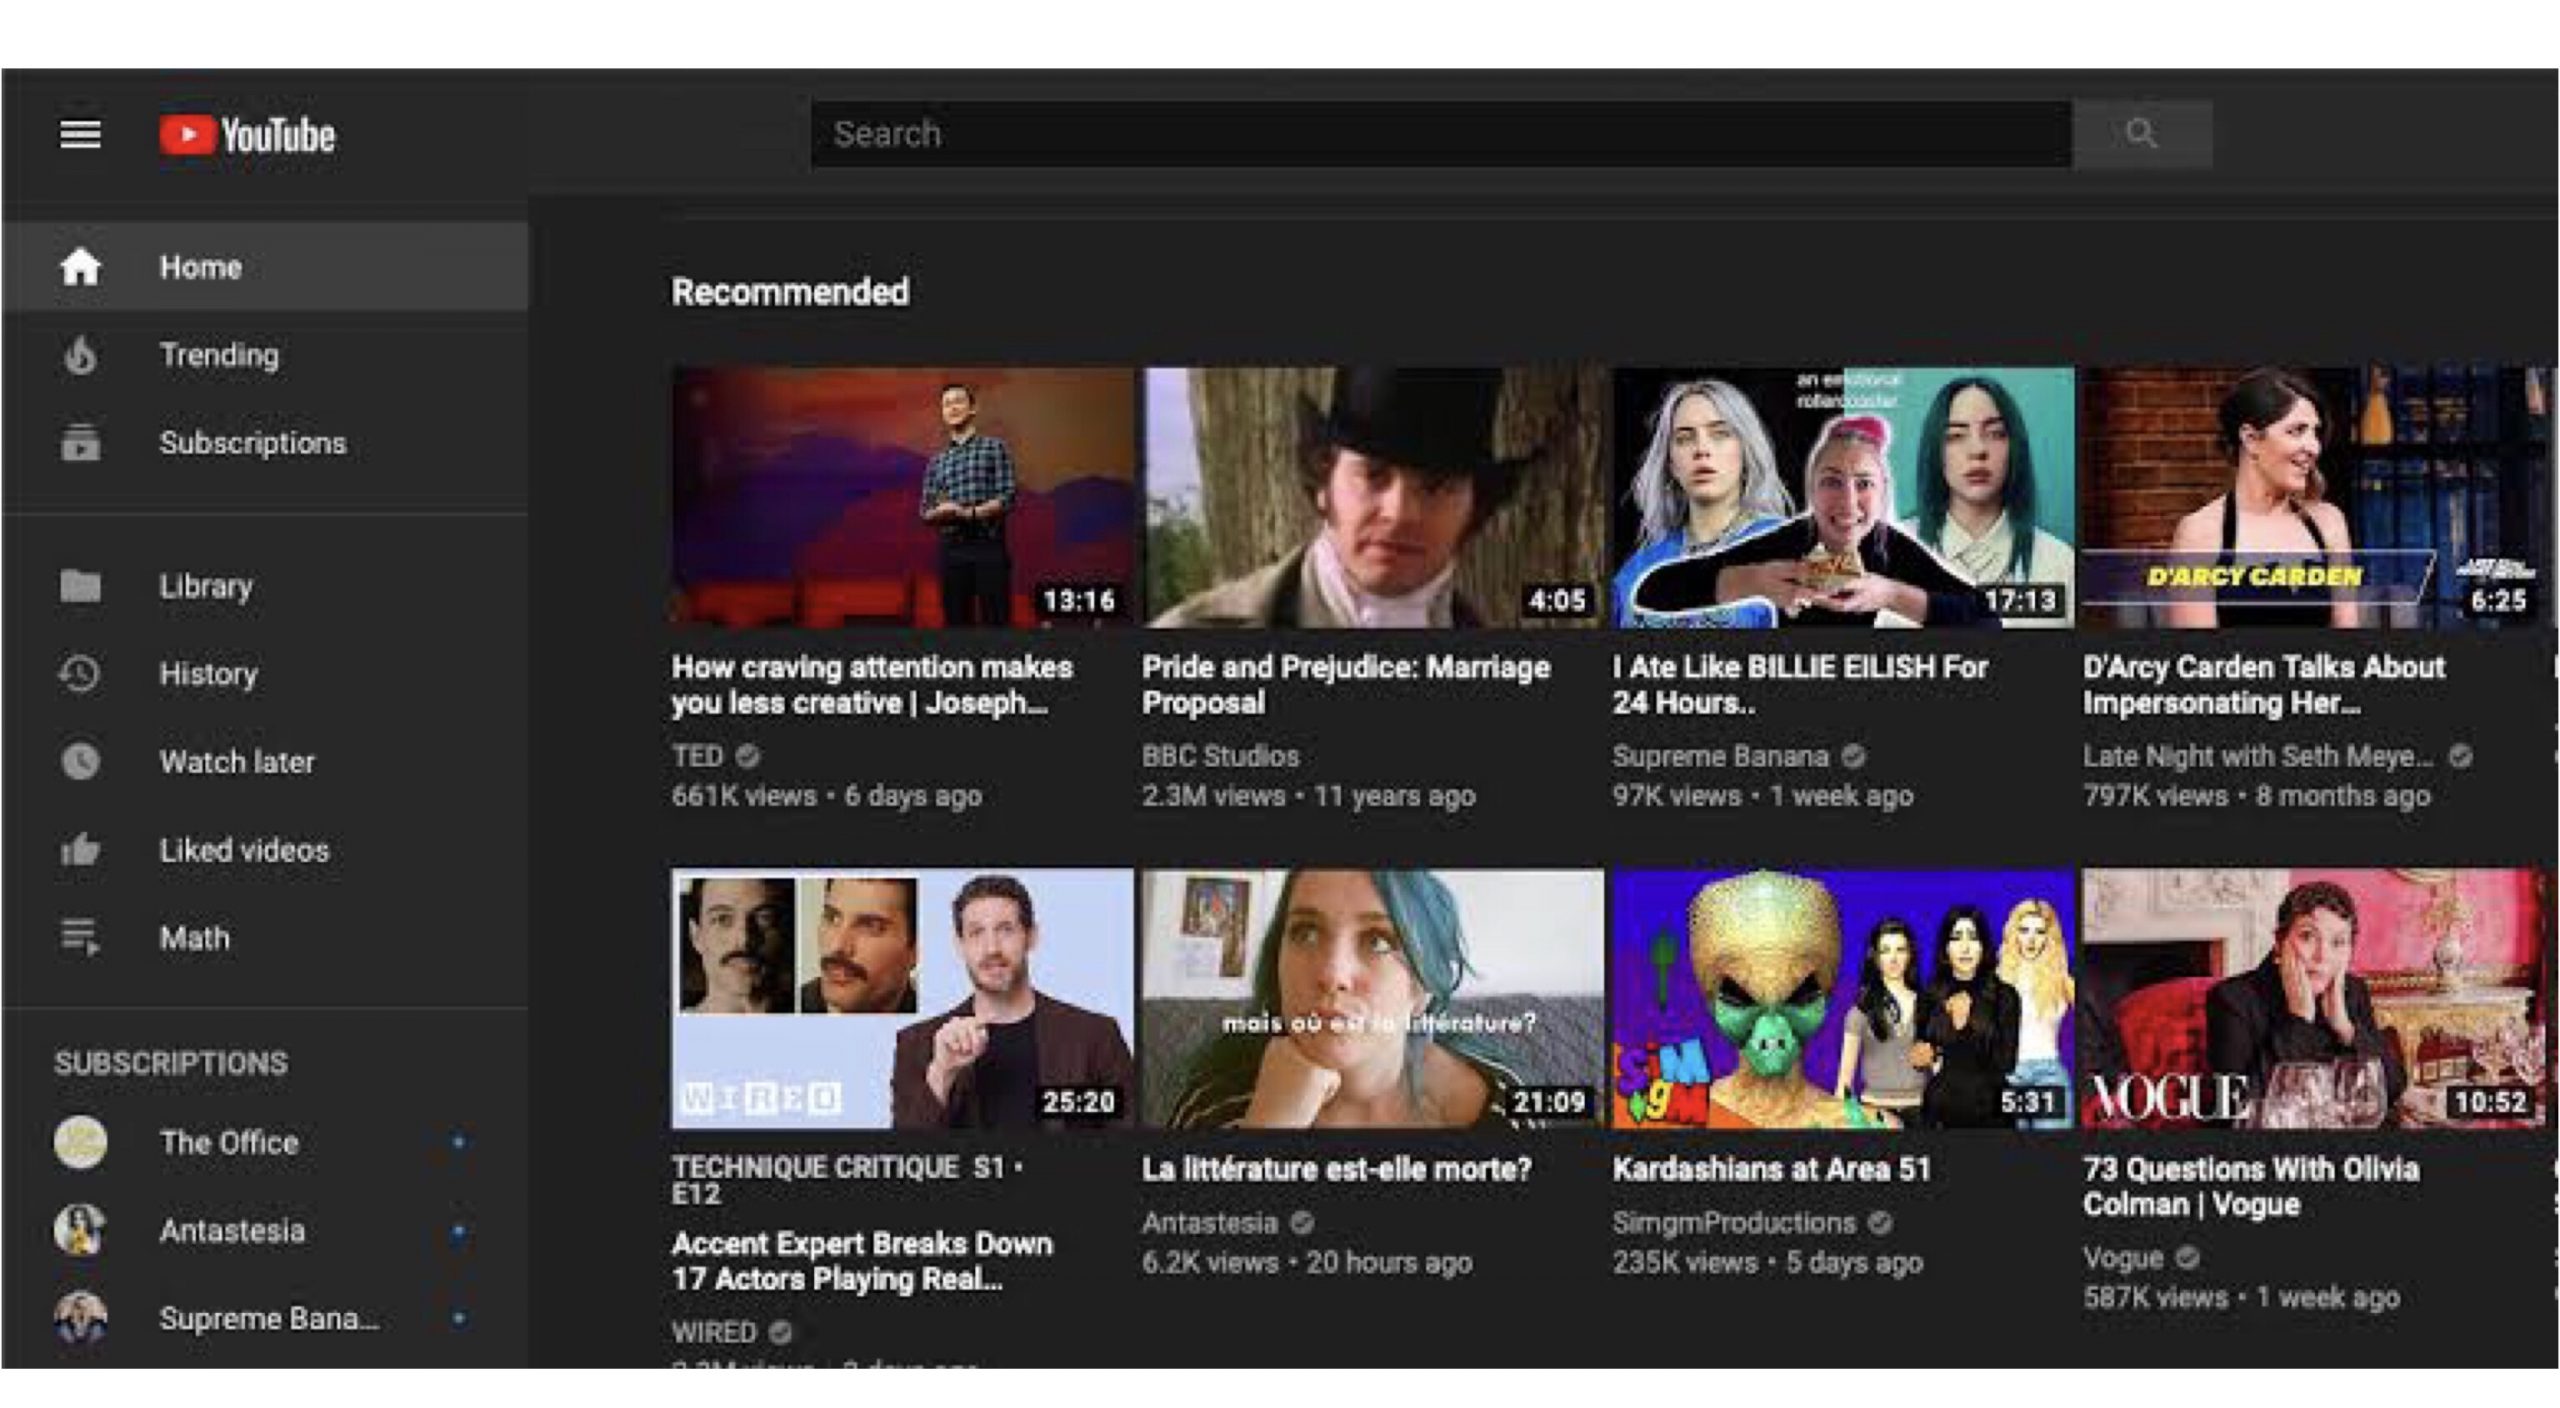Click the History sidebar icon

(81, 675)
